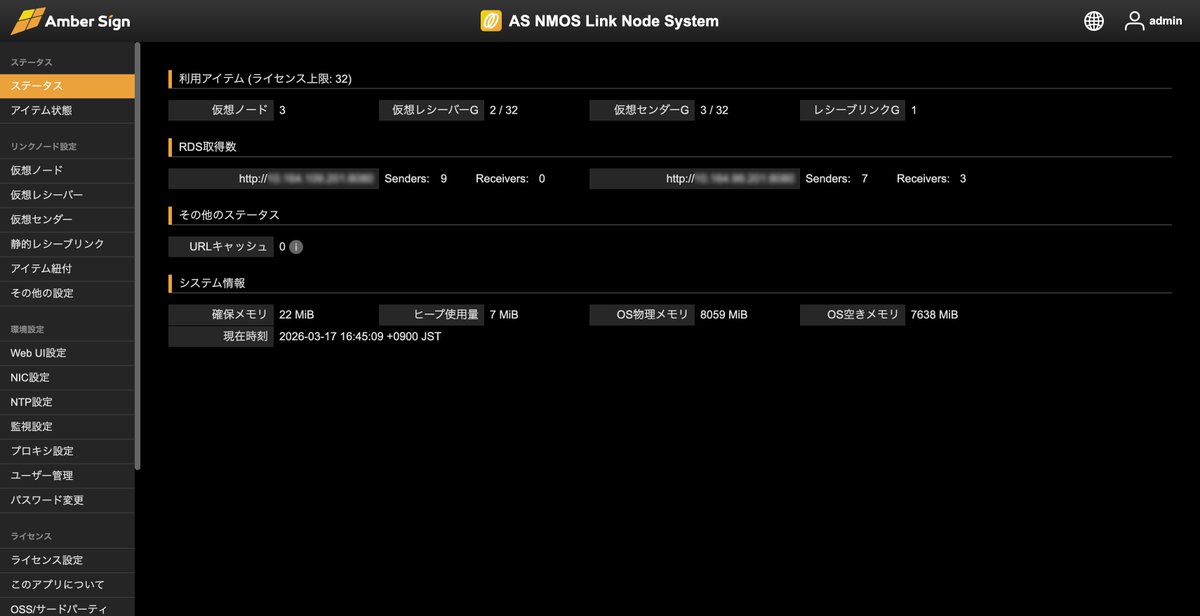Open その他の設定 page
This screenshot has height=616, width=1200.
(x=67, y=293)
